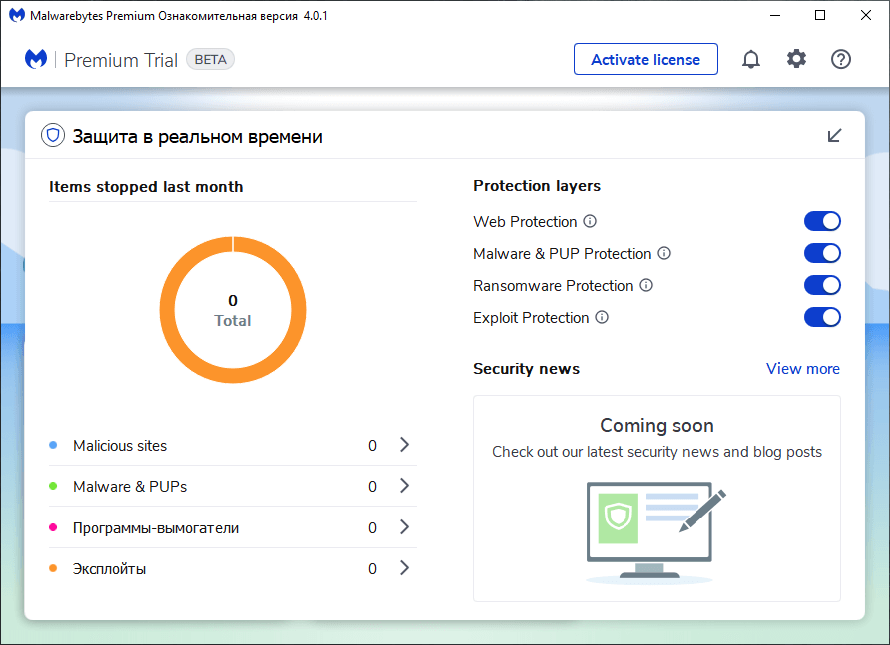Screen dimensions: 890x645
Task: Open View more security news
Action: tap(802, 368)
